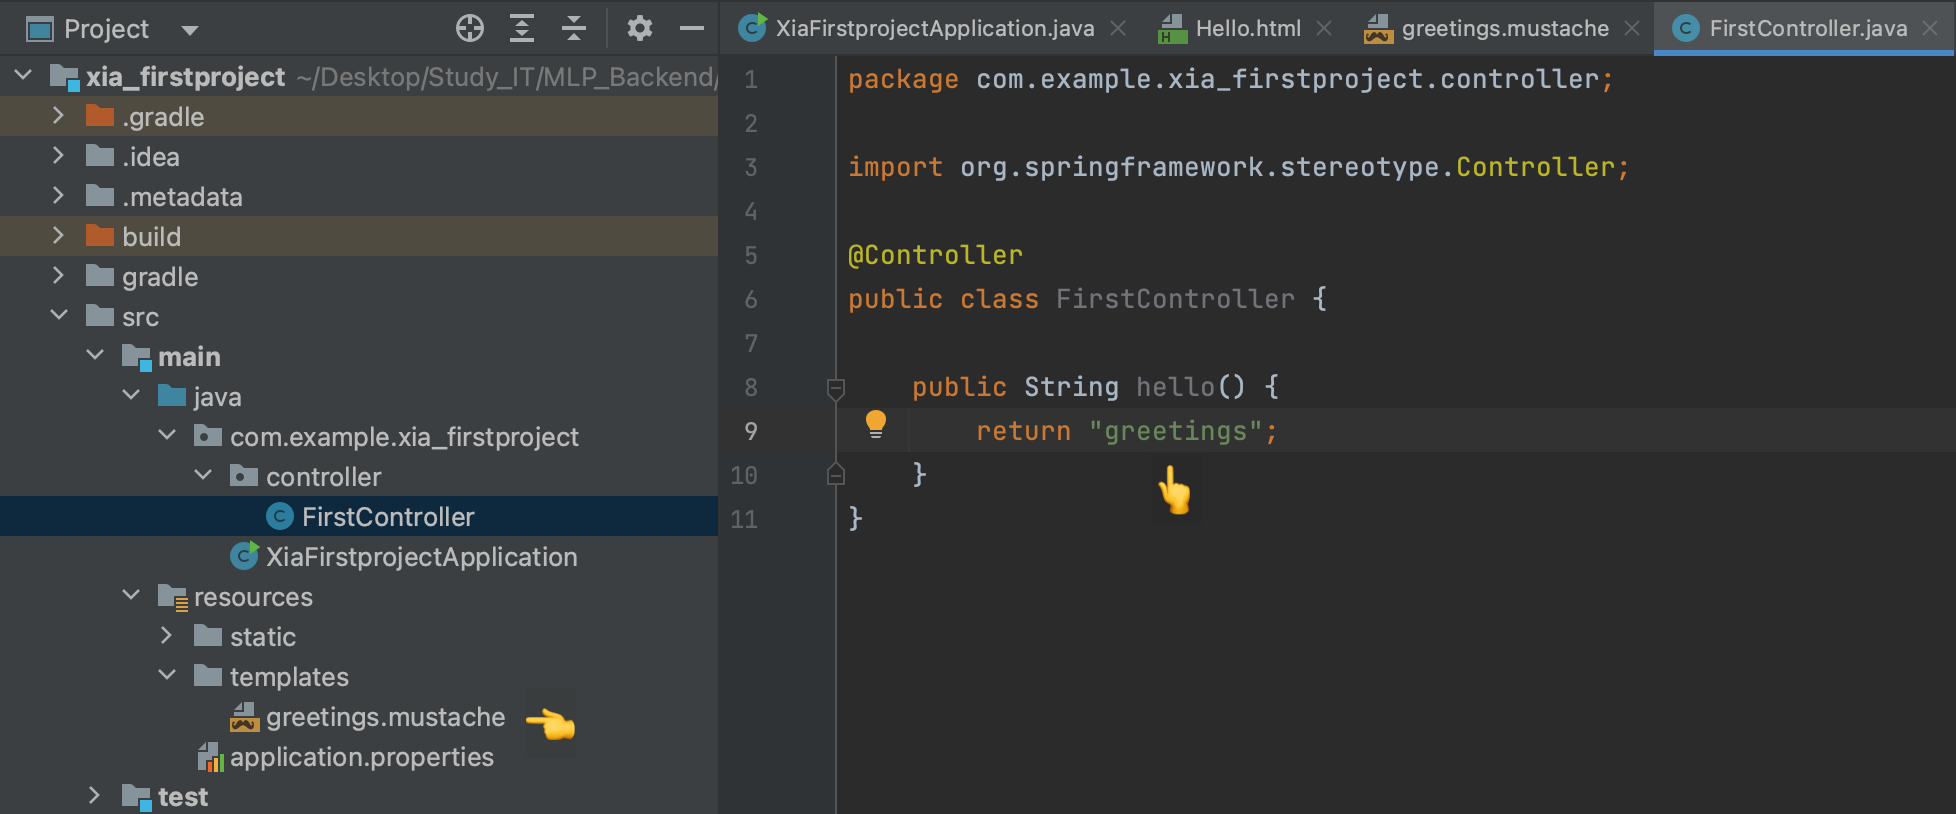Click line number 11 in gutter
Image resolution: width=1956 pixels, height=814 pixels.
[744, 519]
